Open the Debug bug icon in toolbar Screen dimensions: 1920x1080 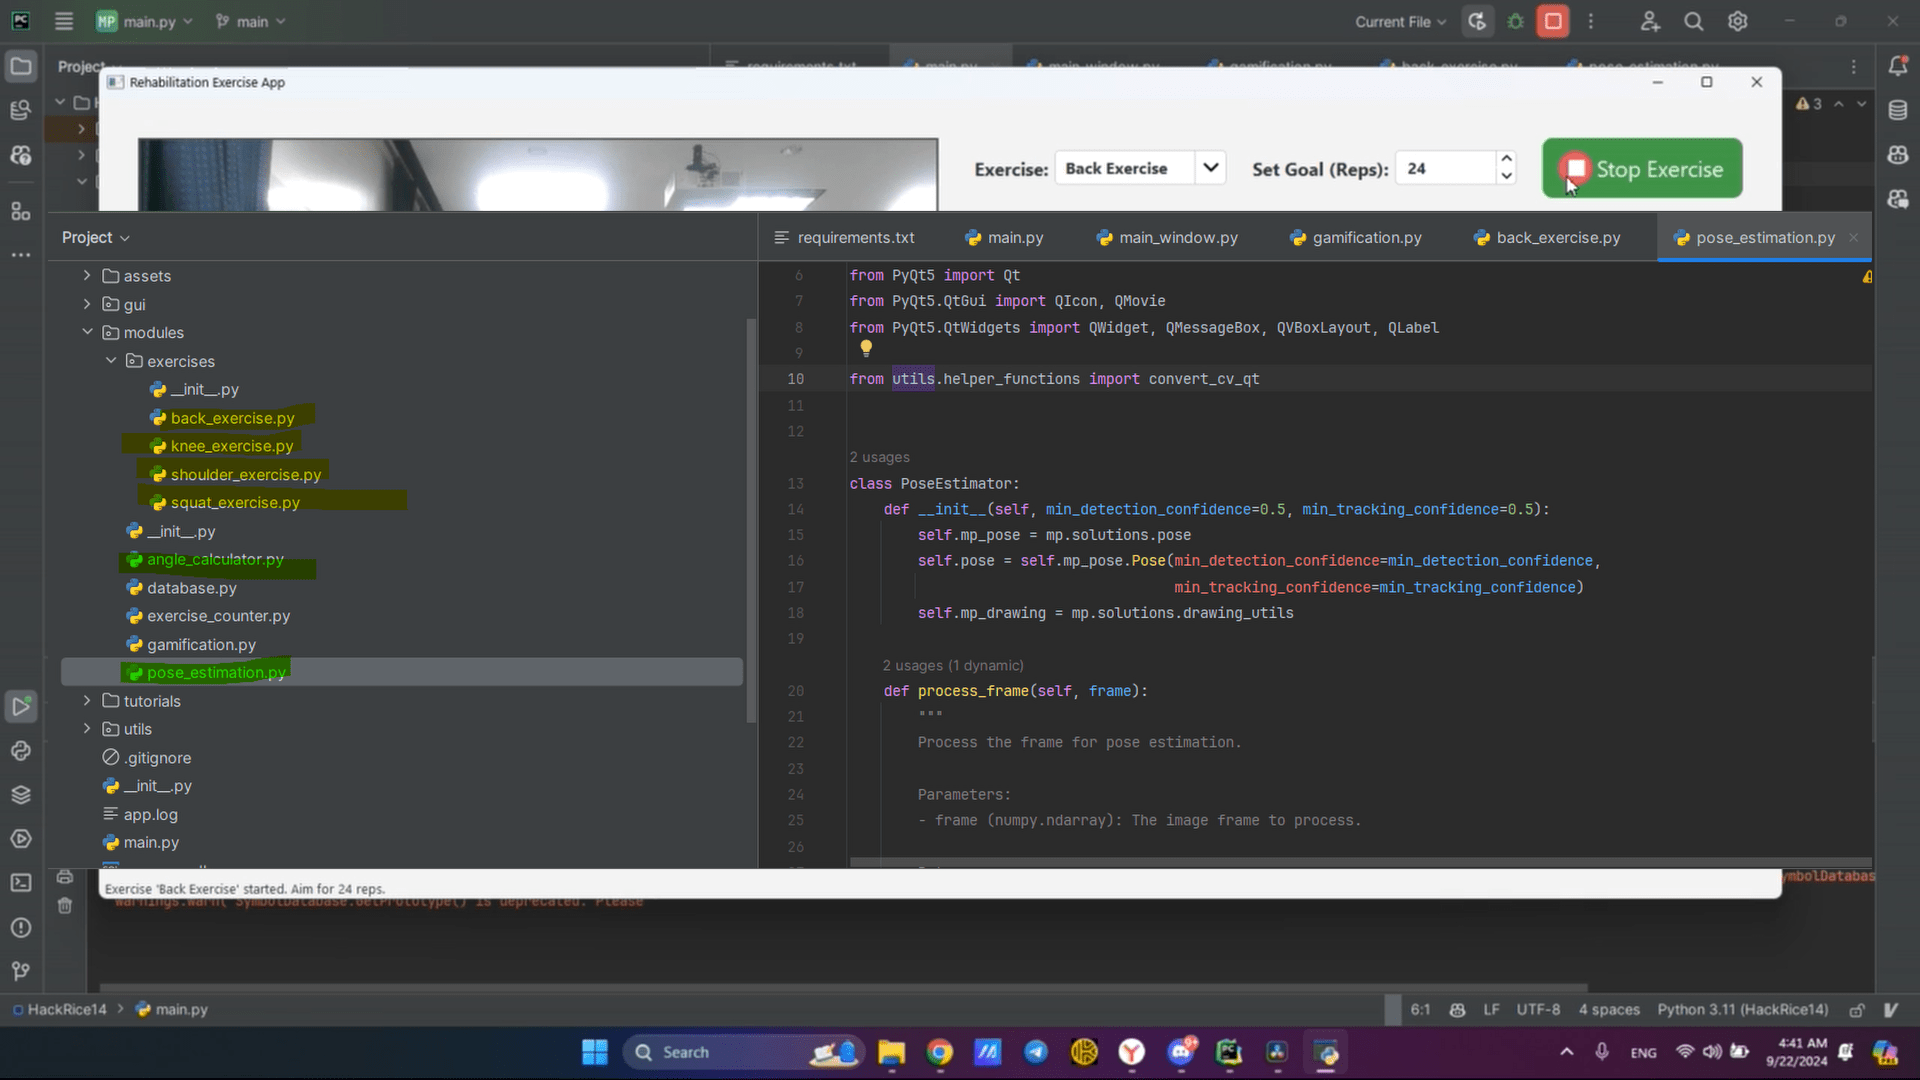point(1515,21)
